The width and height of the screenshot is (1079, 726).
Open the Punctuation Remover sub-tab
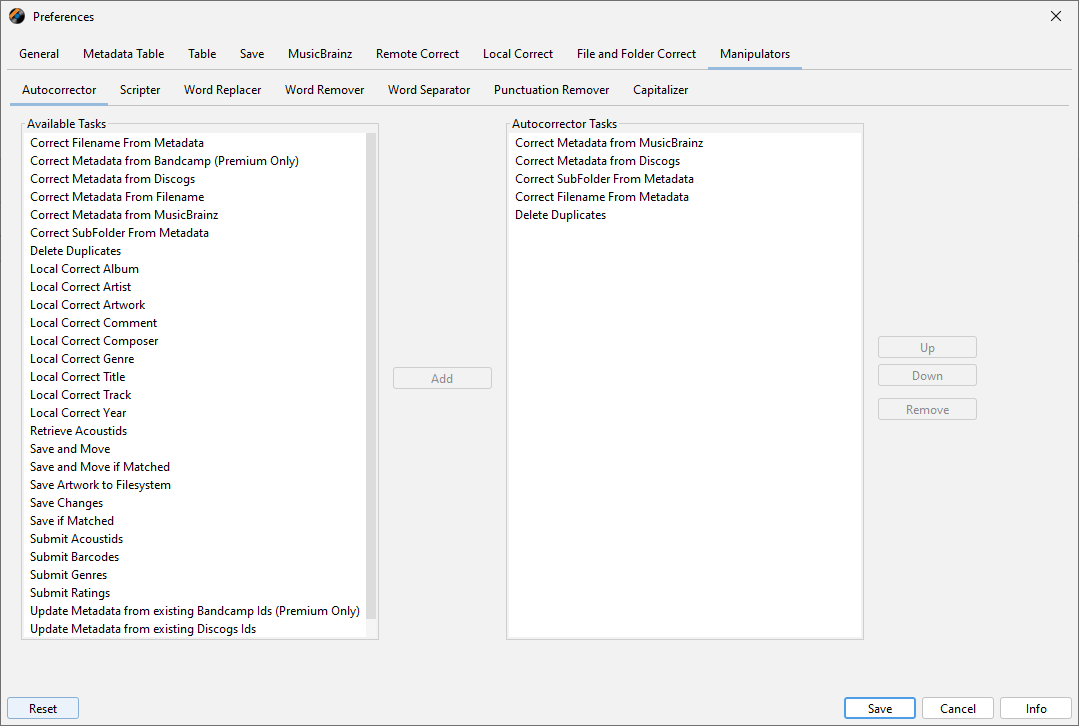coord(551,89)
